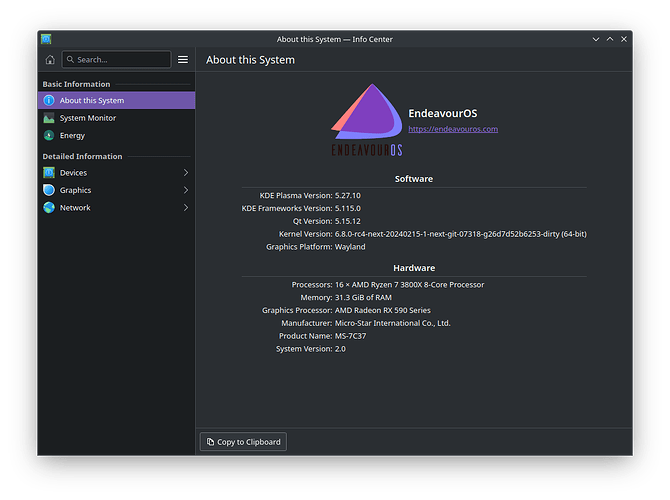Select About this System in sidebar
This screenshot has width=670, height=500.
point(116,100)
